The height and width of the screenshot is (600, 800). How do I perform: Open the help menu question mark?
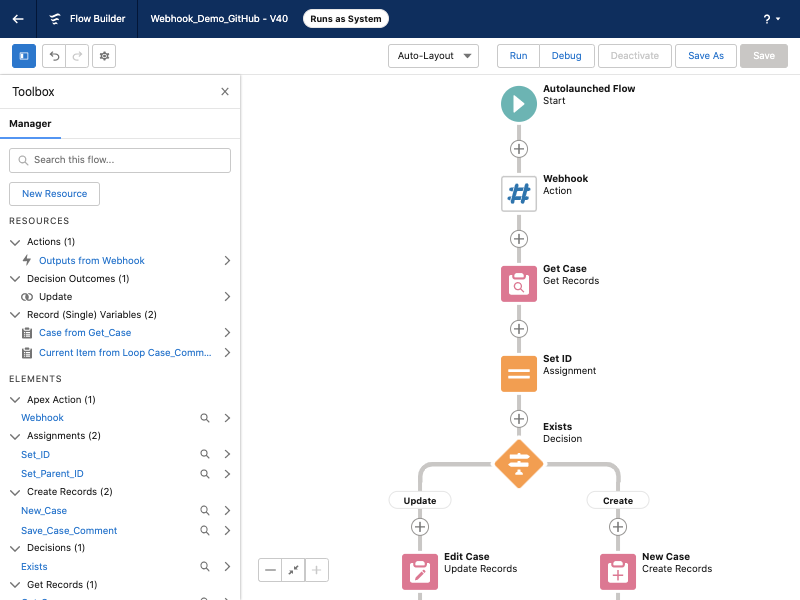pos(771,19)
